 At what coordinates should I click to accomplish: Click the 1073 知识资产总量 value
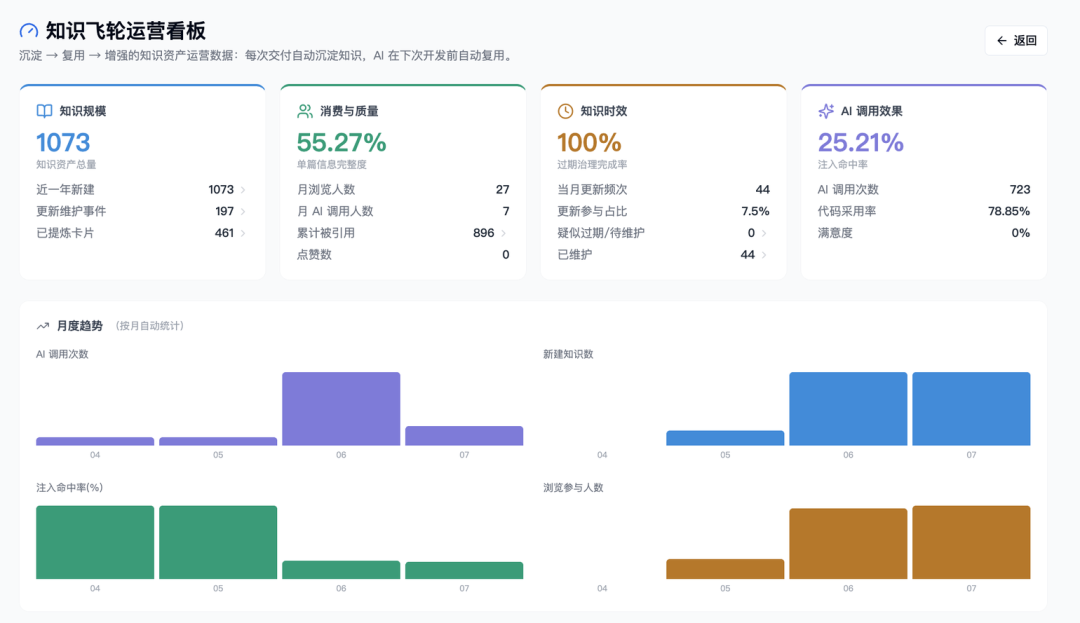pos(63,142)
